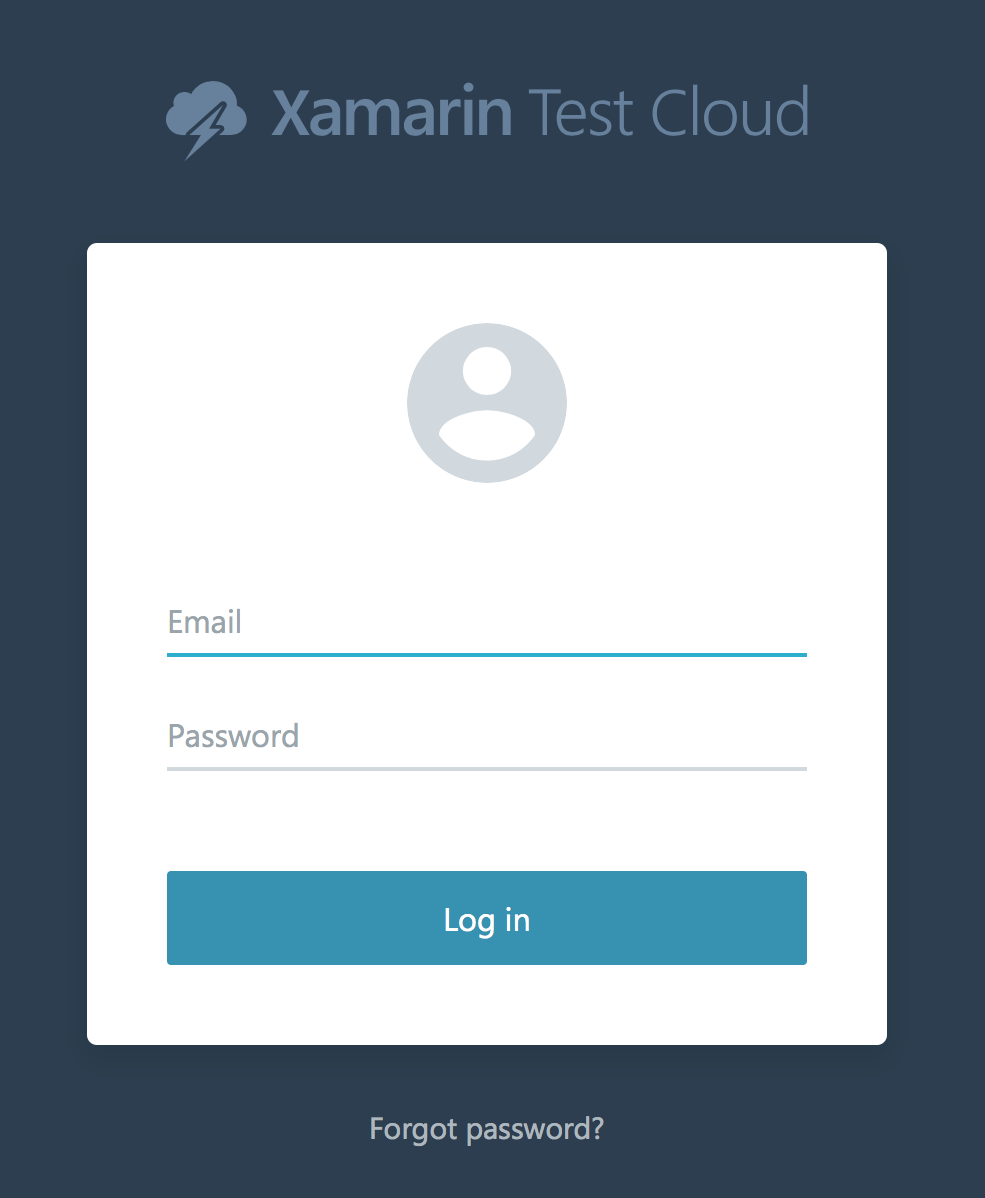Click the bold Xamarin wordmark
This screenshot has width=985, height=1198.
coord(391,113)
